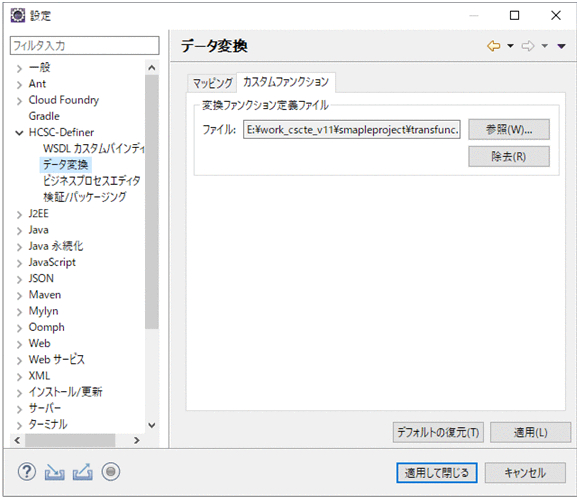Click the キャンセル button
580x500 pixels.
525,473
